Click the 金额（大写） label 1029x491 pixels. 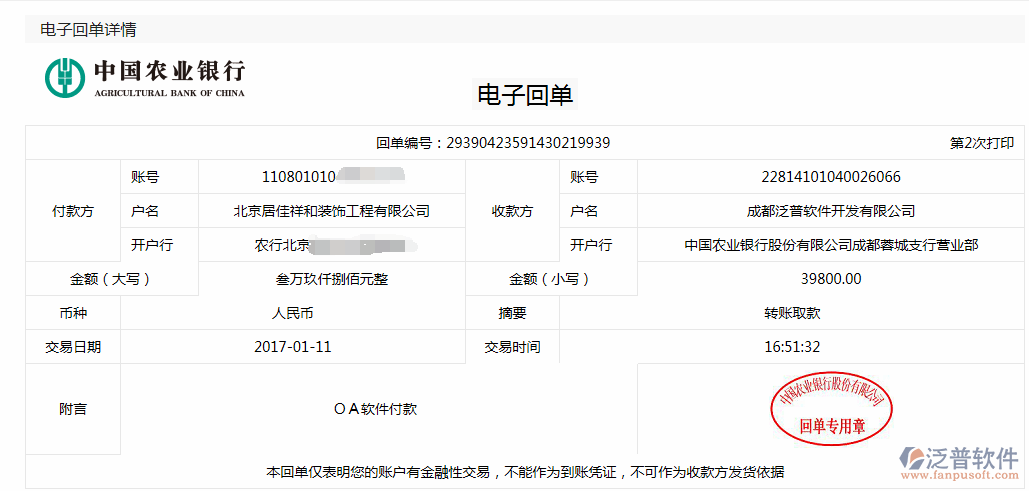tap(112, 279)
